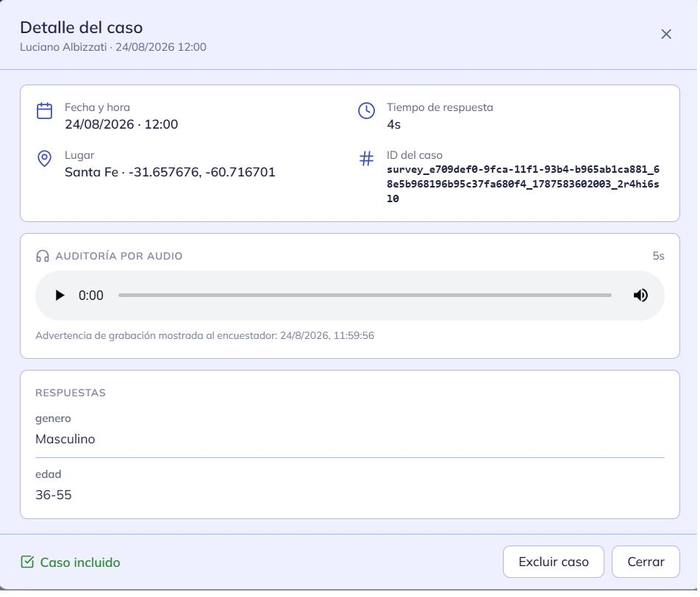Click the Caso incluido checkmark icon
This screenshot has width=700, height=597.
27,562
